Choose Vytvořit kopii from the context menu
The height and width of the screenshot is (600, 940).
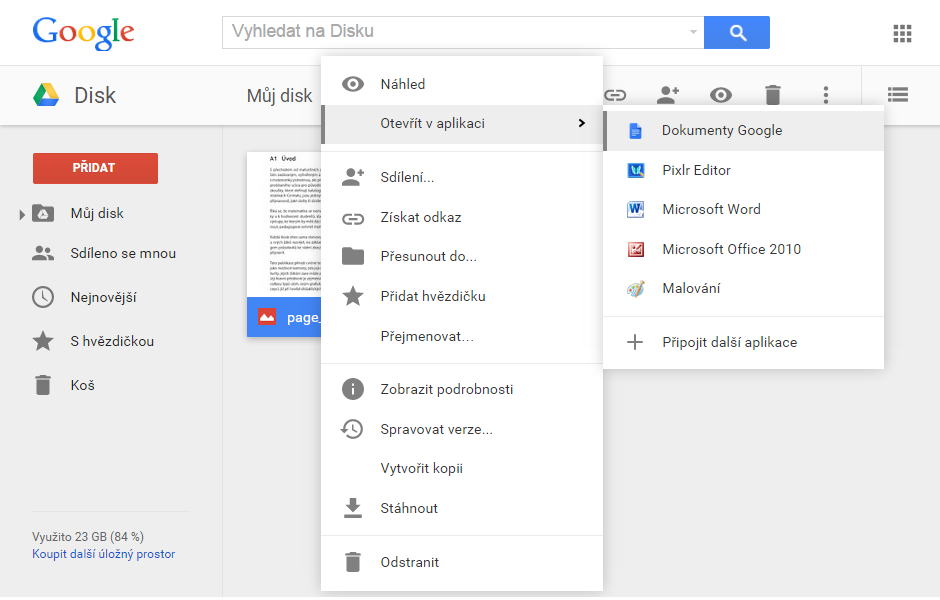462,468
